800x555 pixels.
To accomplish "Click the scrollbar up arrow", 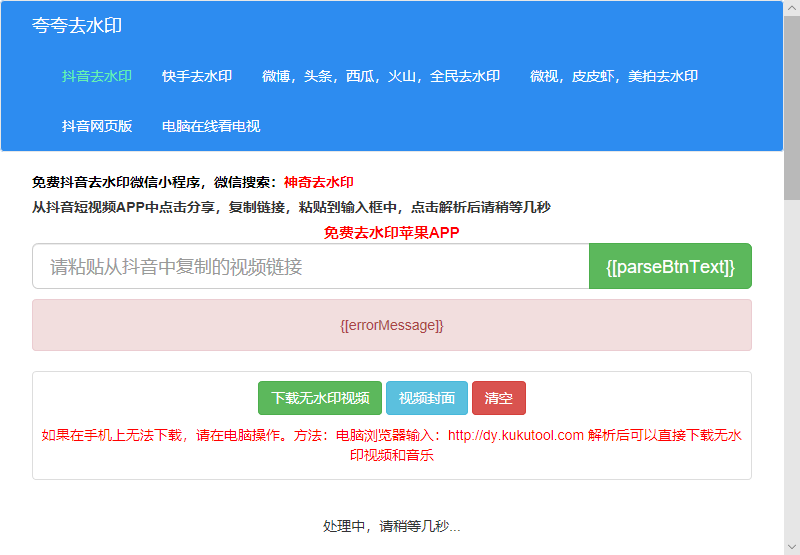I will pos(792,9).
